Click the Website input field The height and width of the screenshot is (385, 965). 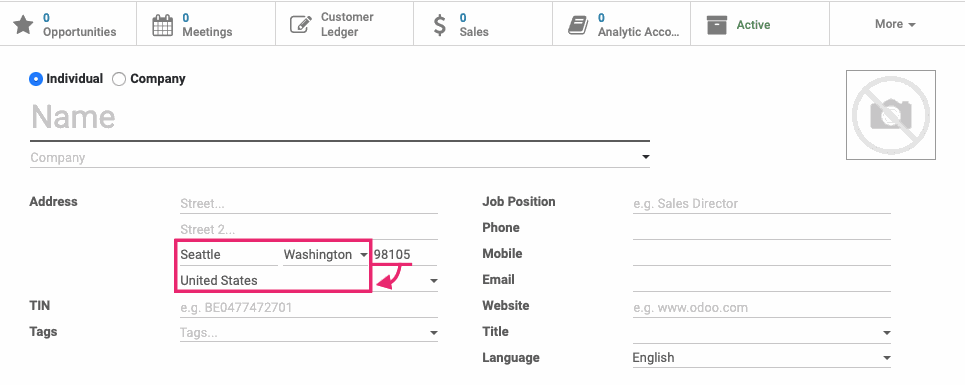coord(761,308)
